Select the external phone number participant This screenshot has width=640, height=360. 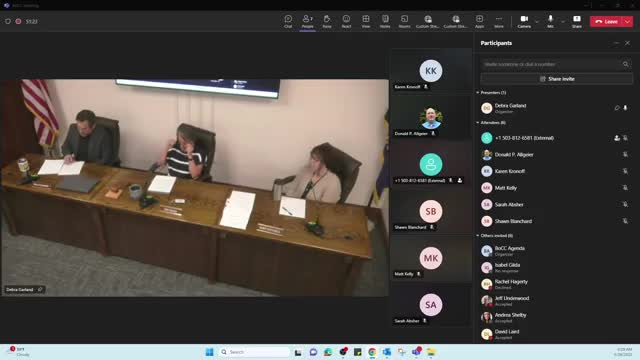pyautogui.click(x=556, y=138)
